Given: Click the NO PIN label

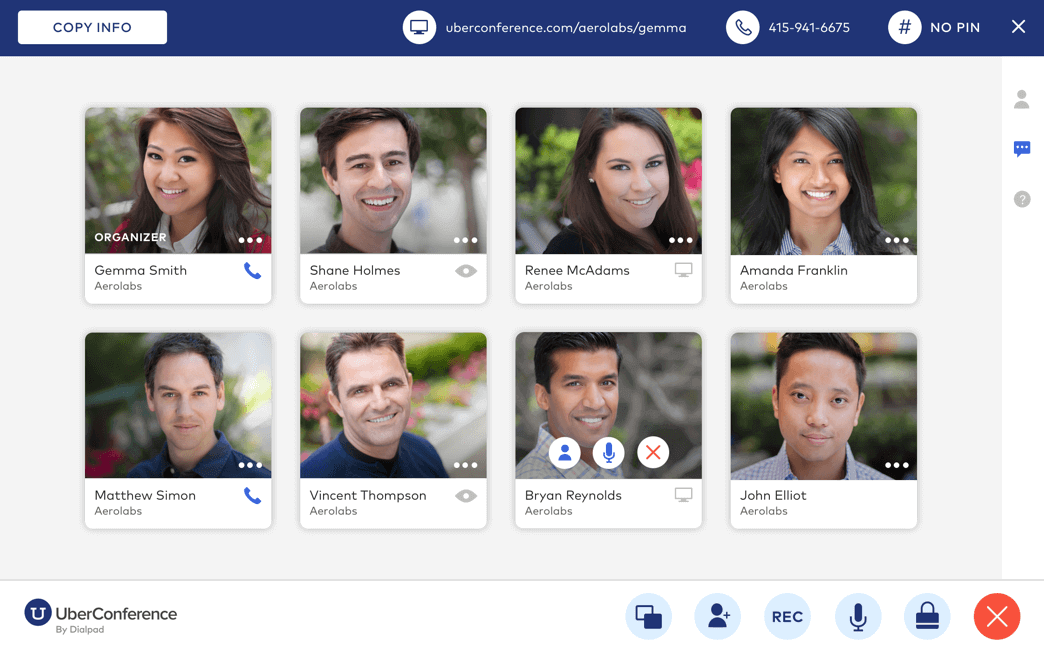Looking at the screenshot, I should coord(955,28).
